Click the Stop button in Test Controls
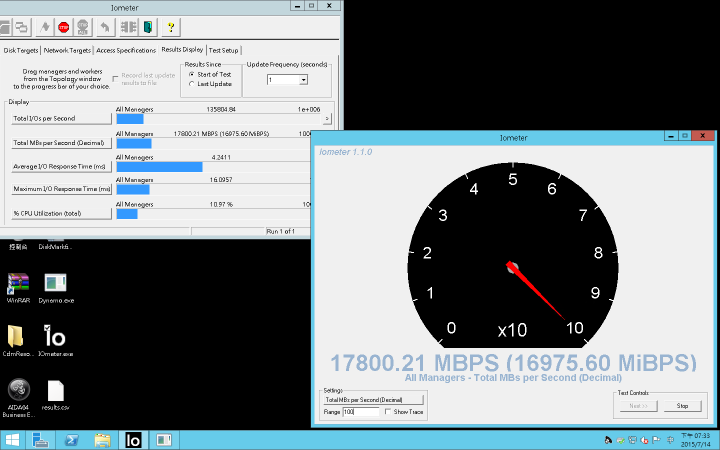The image size is (720, 450). coord(682,406)
